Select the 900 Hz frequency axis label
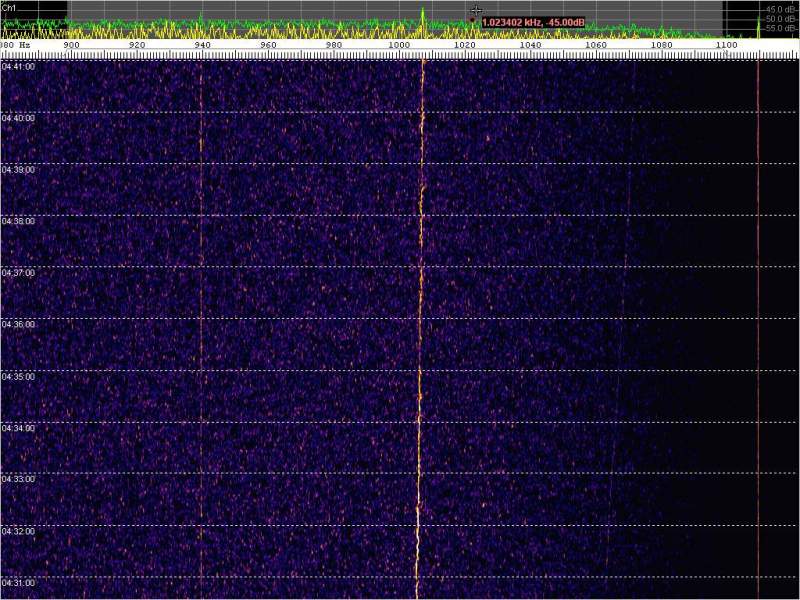Image resolution: width=800 pixels, height=600 pixels. [71, 45]
